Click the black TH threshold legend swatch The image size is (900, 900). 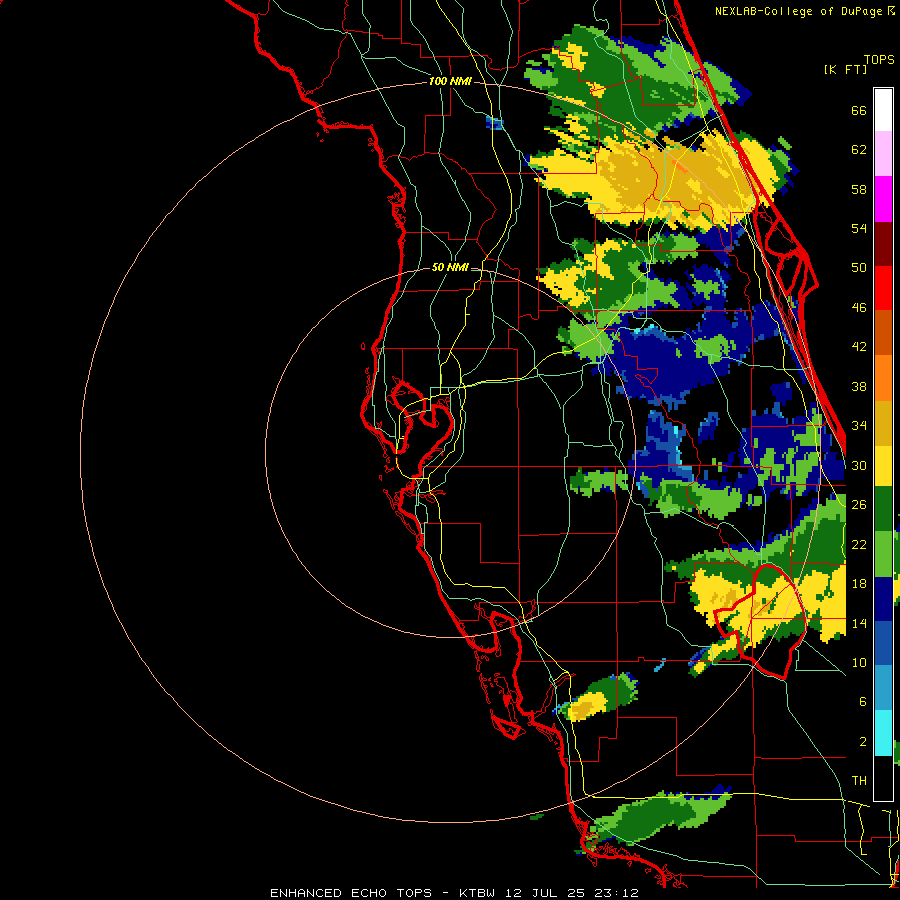pyautogui.click(x=883, y=778)
